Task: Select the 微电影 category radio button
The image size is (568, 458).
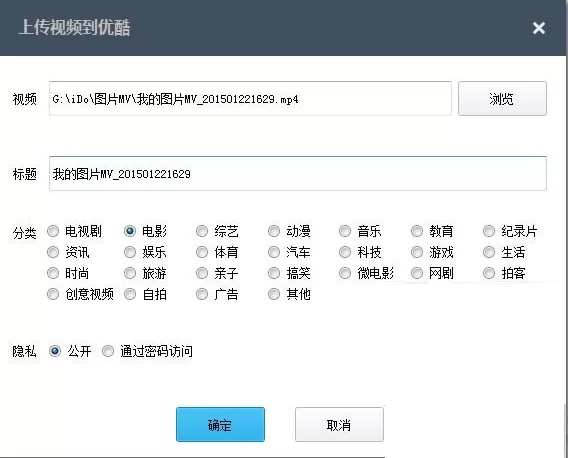Action: pos(345,273)
